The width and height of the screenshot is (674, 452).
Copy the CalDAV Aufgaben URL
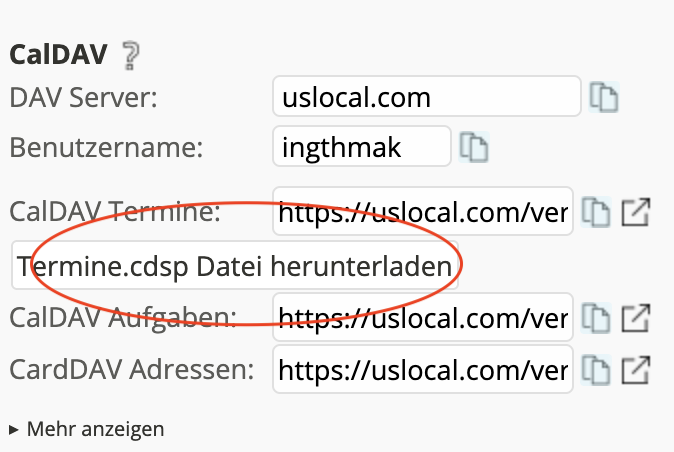click(596, 318)
